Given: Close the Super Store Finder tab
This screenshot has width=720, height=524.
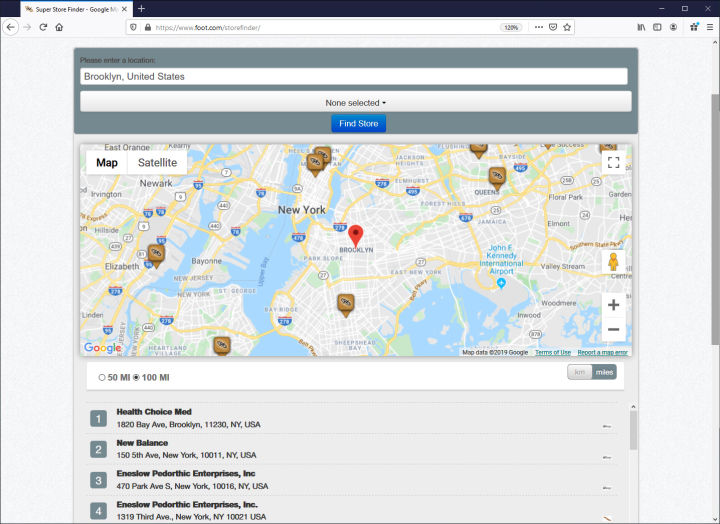Looking at the screenshot, I should [x=124, y=9].
